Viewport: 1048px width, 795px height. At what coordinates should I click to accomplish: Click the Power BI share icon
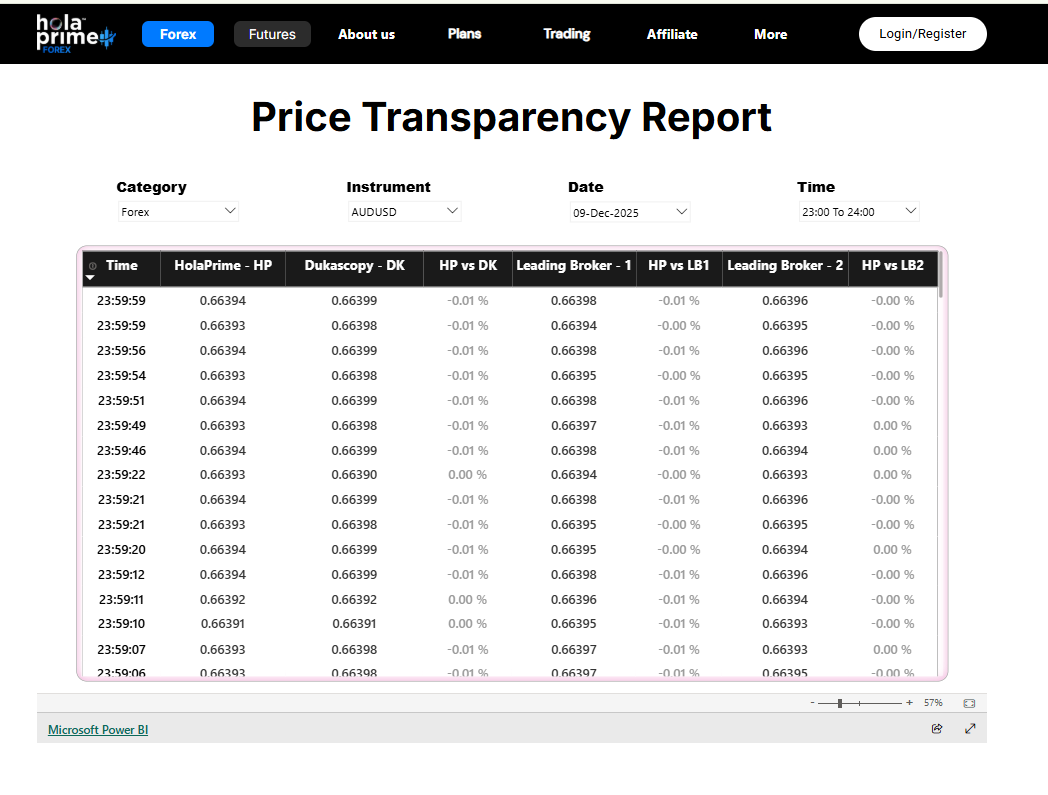pos(937,729)
